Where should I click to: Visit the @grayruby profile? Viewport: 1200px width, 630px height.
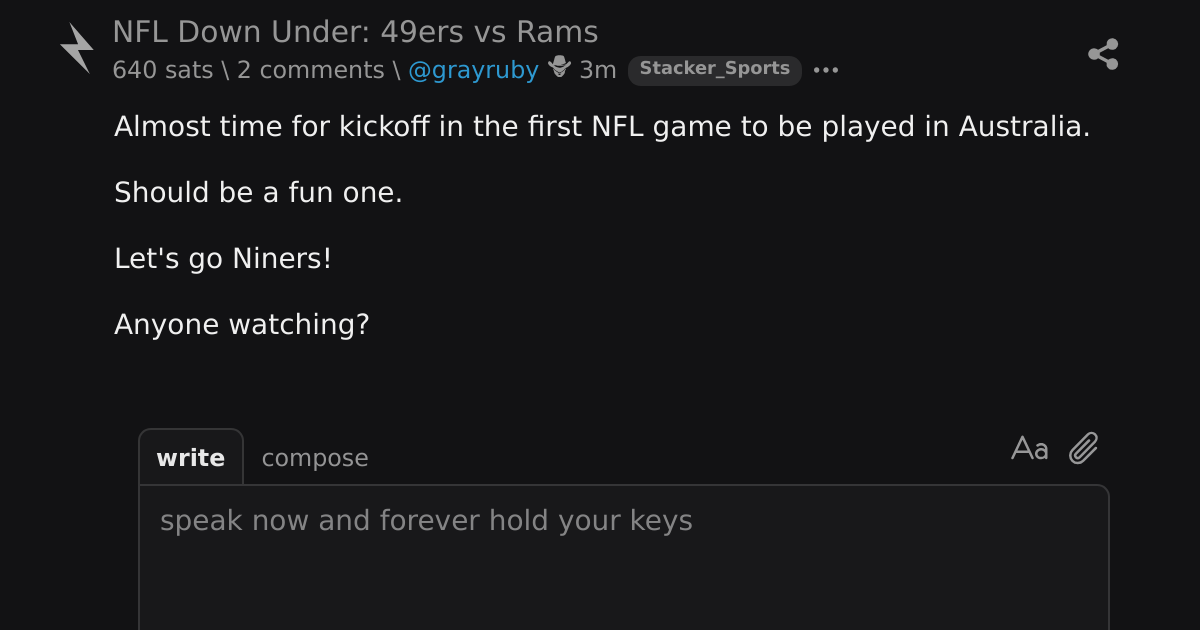click(x=473, y=70)
